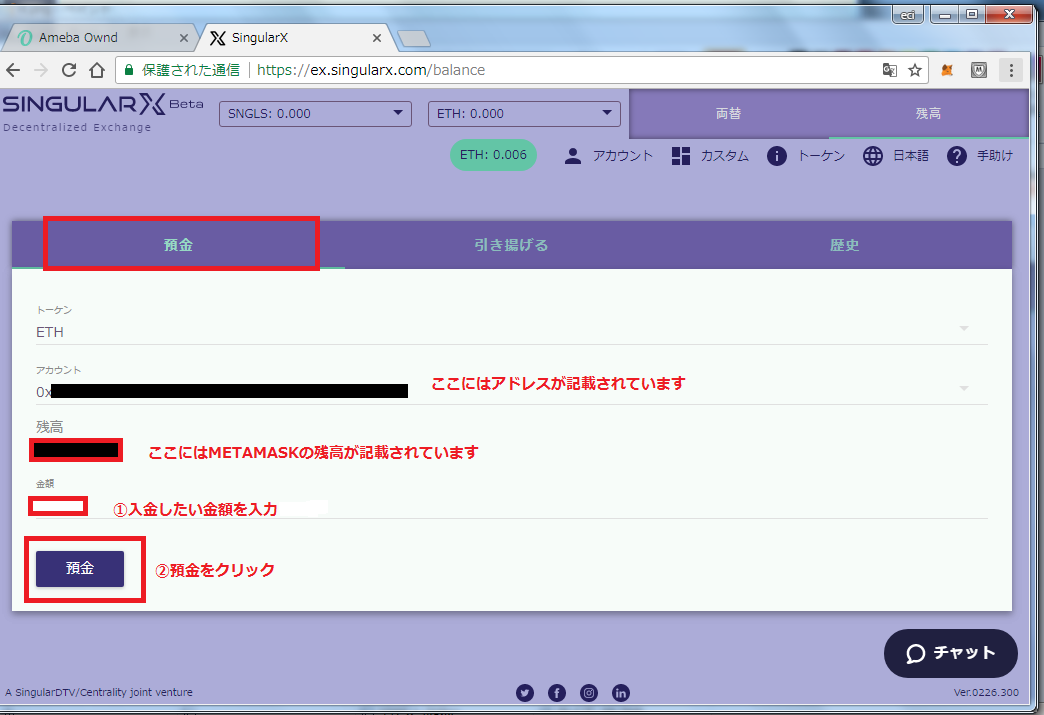
Task: Click the dark 預金 deposit button
Action: coord(80,569)
